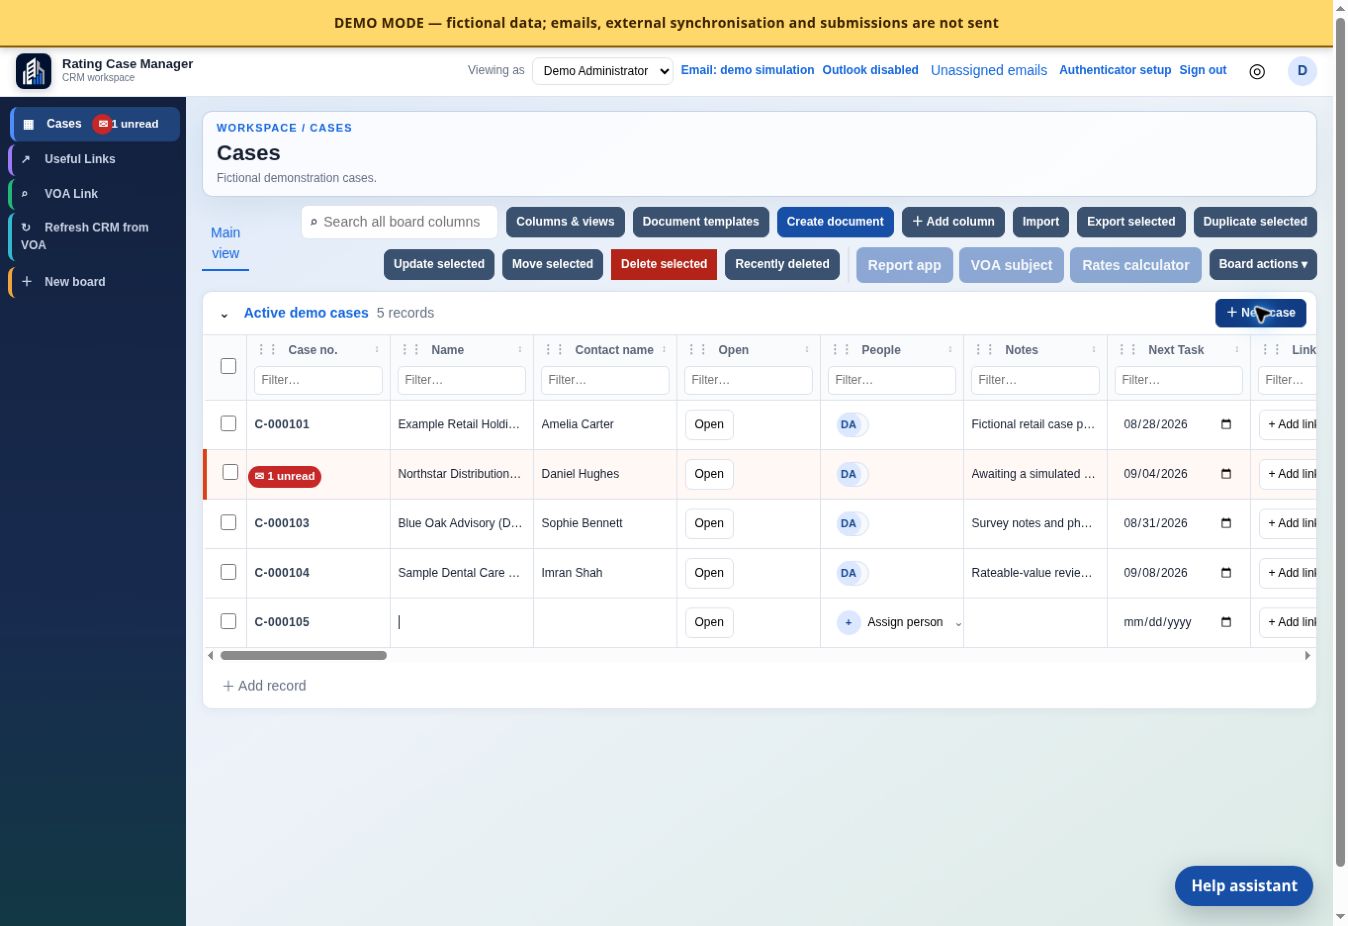The image size is (1348, 926).
Task: Open calendar picker for 08/31/2026 date
Action: pos(1226,523)
